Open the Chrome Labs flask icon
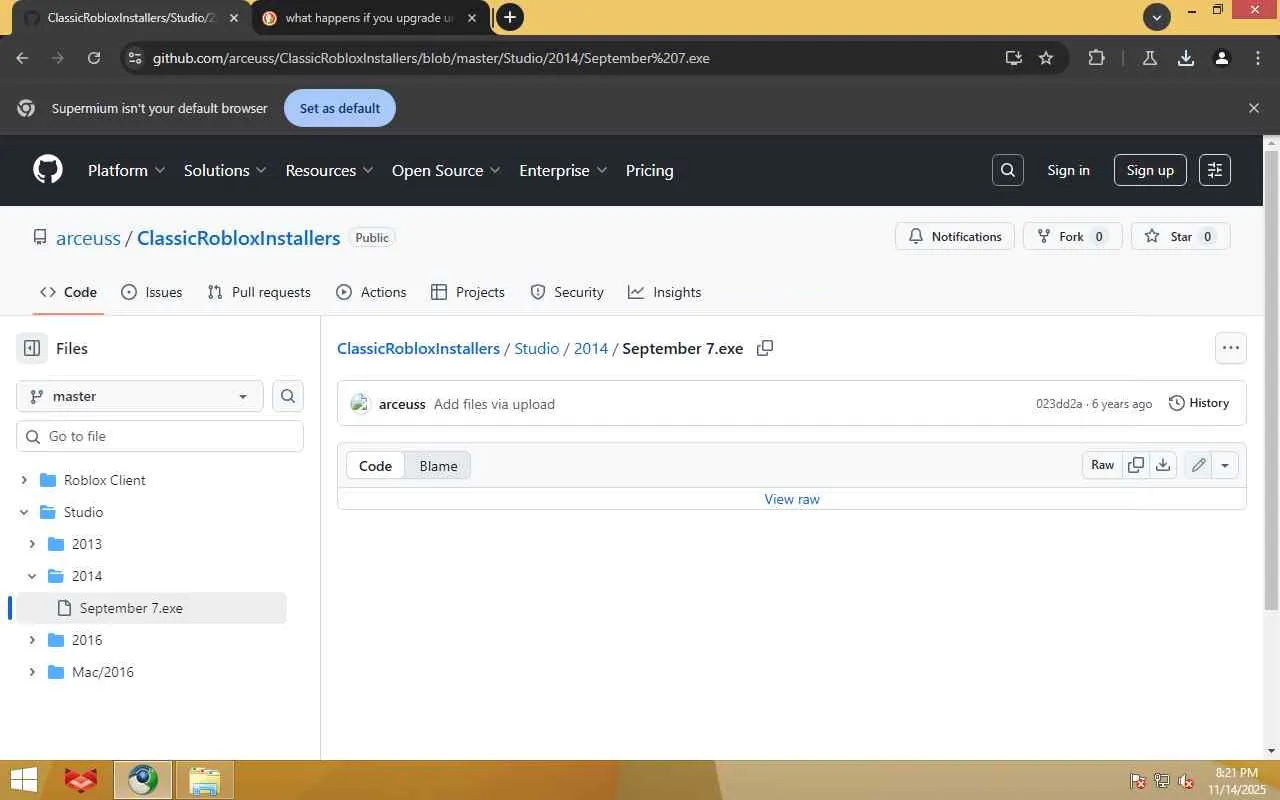Screen dimensions: 1280x800 tap(1150, 58)
